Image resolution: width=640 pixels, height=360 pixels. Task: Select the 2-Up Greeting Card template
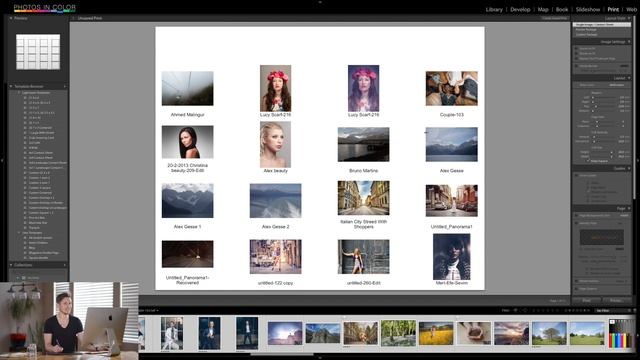pyautogui.click(x=41, y=138)
